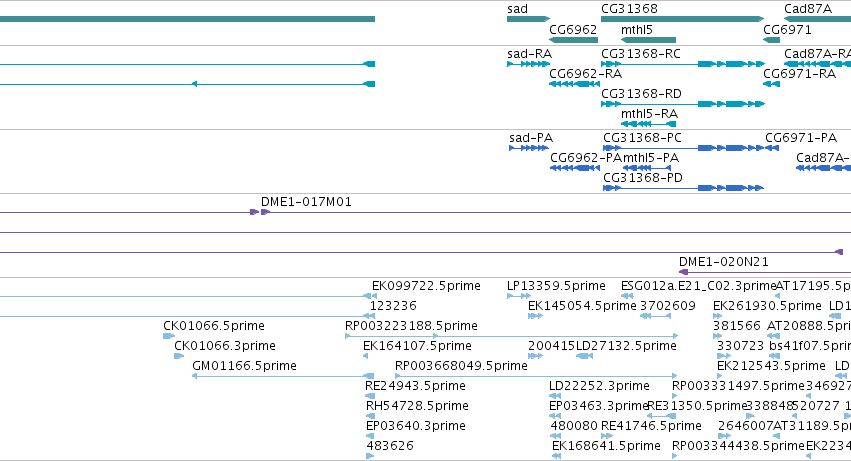Select the DME1-017M01 clone marker

tap(260, 212)
